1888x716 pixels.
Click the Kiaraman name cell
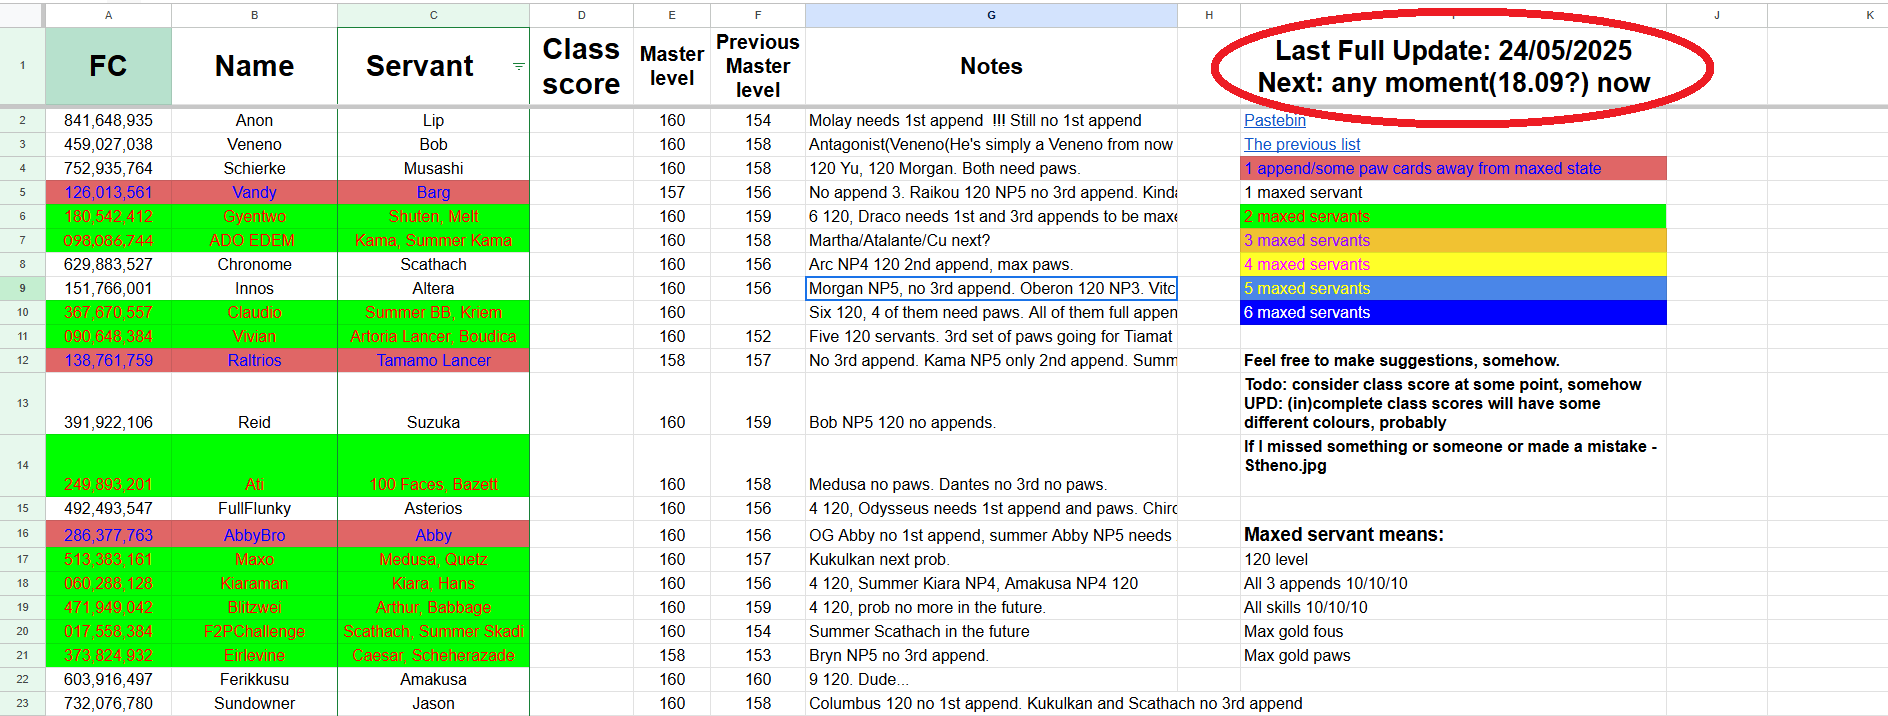[254, 583]
